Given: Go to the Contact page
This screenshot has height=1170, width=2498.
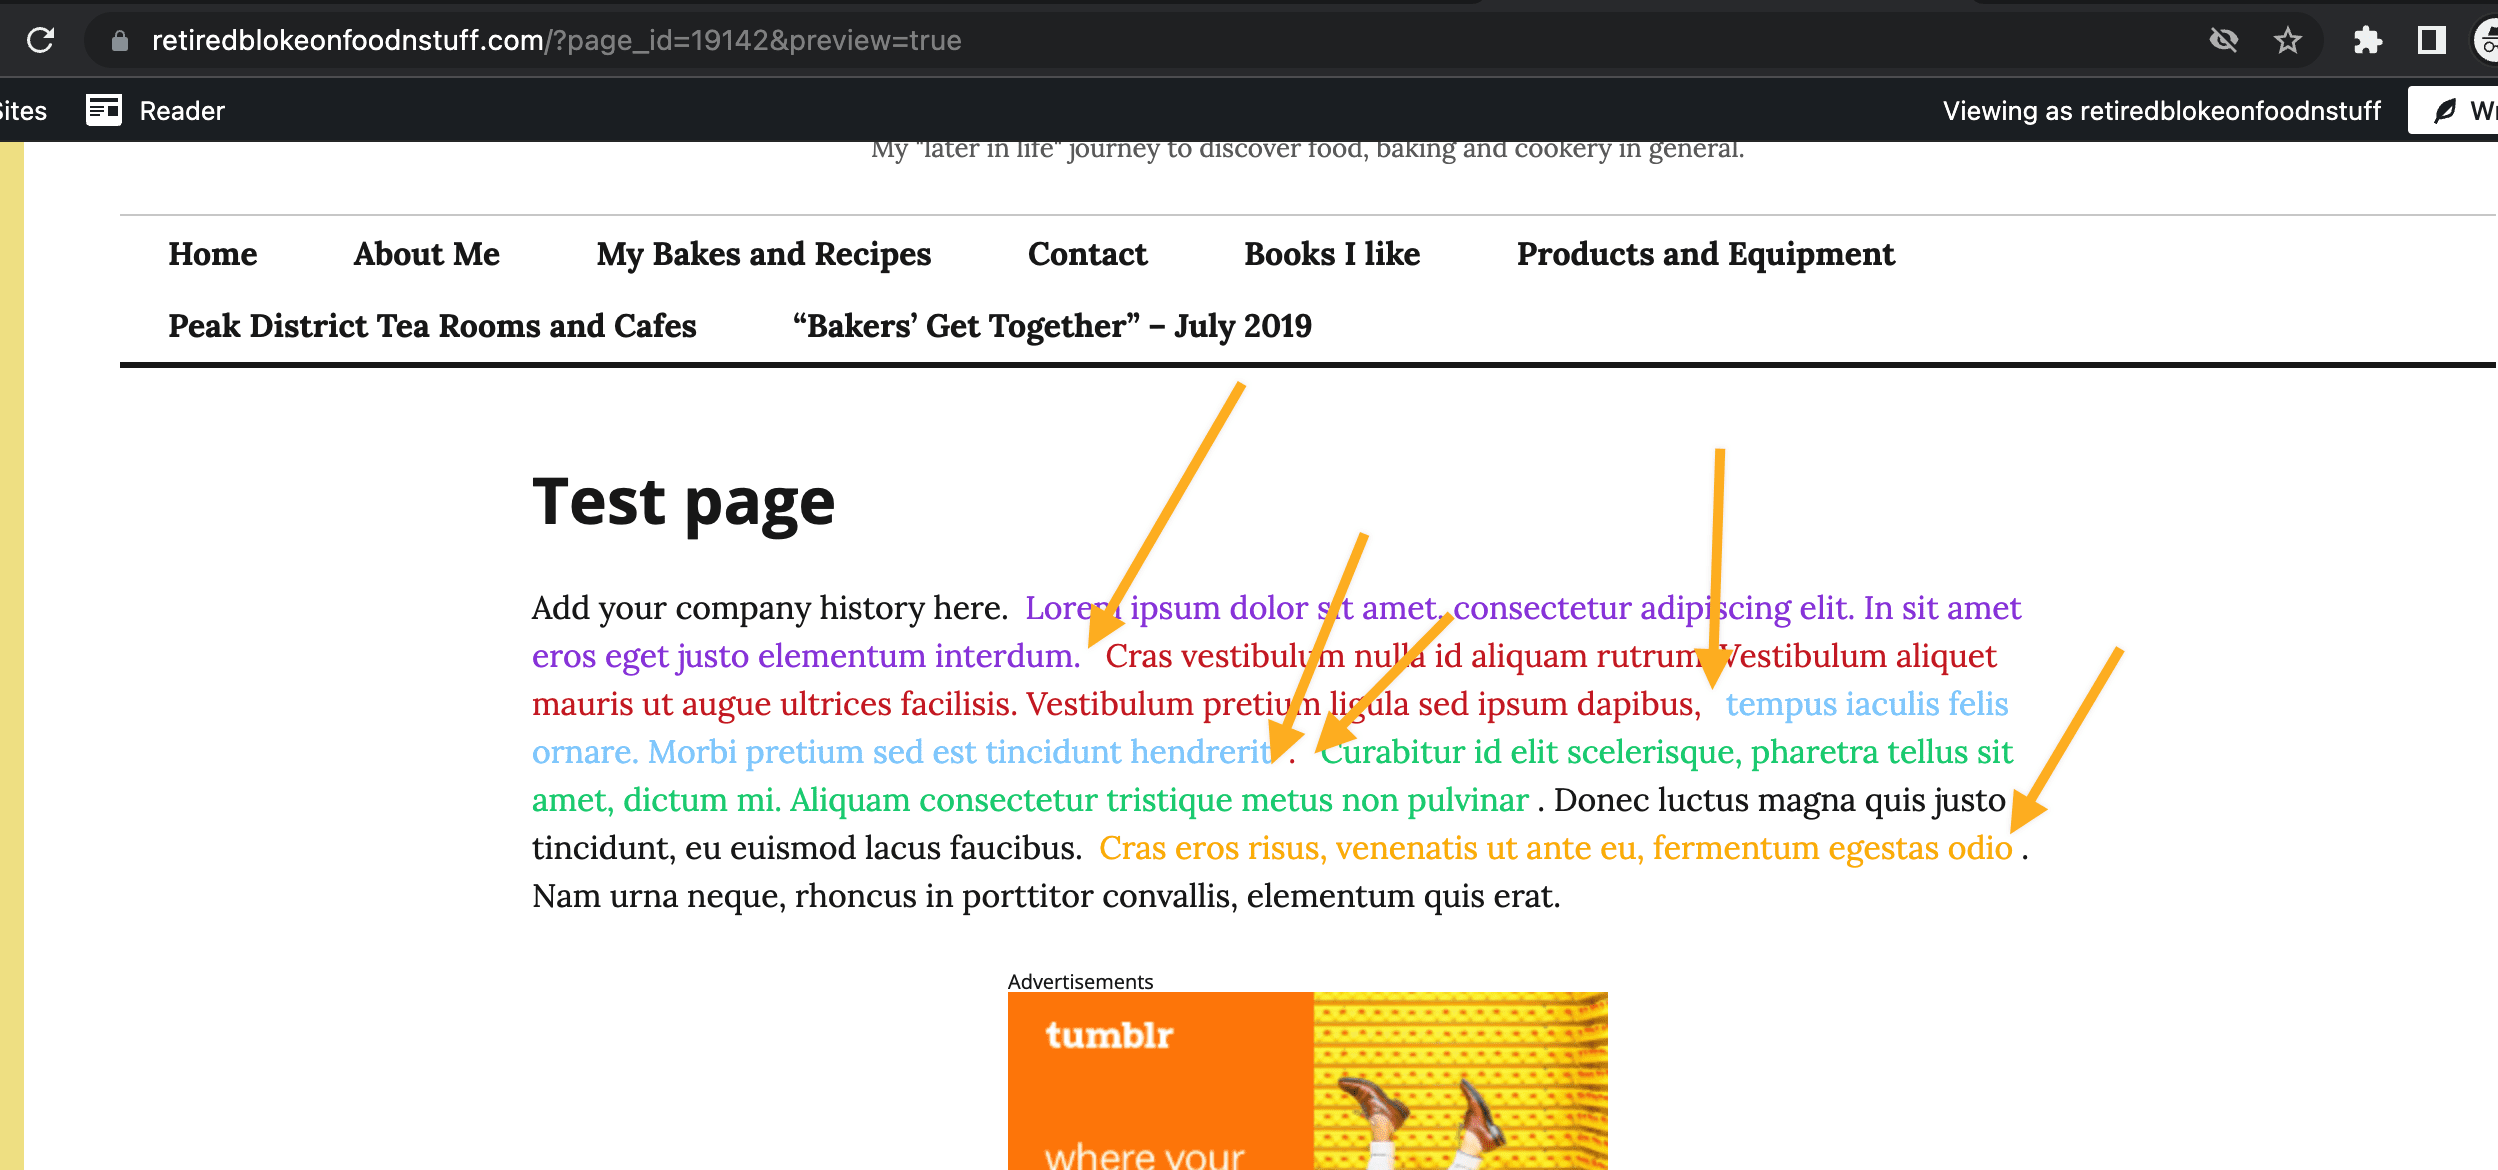Looking at the screenshot, I should coord(1086,255).
